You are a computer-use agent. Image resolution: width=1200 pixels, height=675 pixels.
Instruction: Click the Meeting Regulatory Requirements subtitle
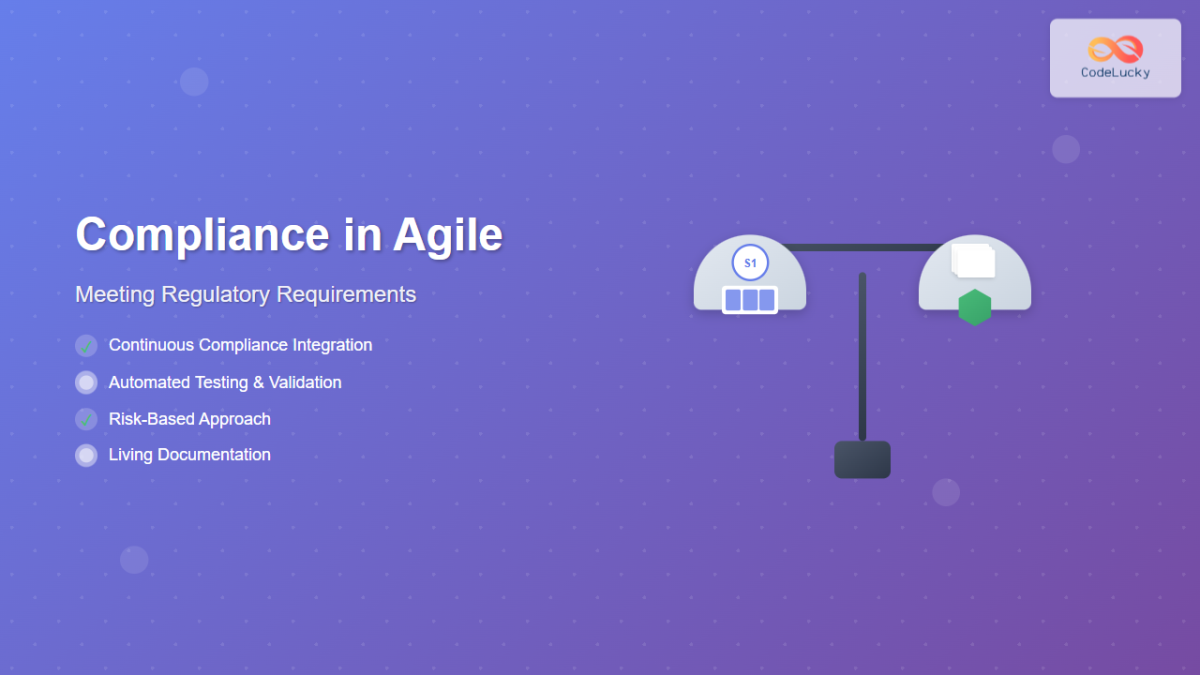(245, 294)
